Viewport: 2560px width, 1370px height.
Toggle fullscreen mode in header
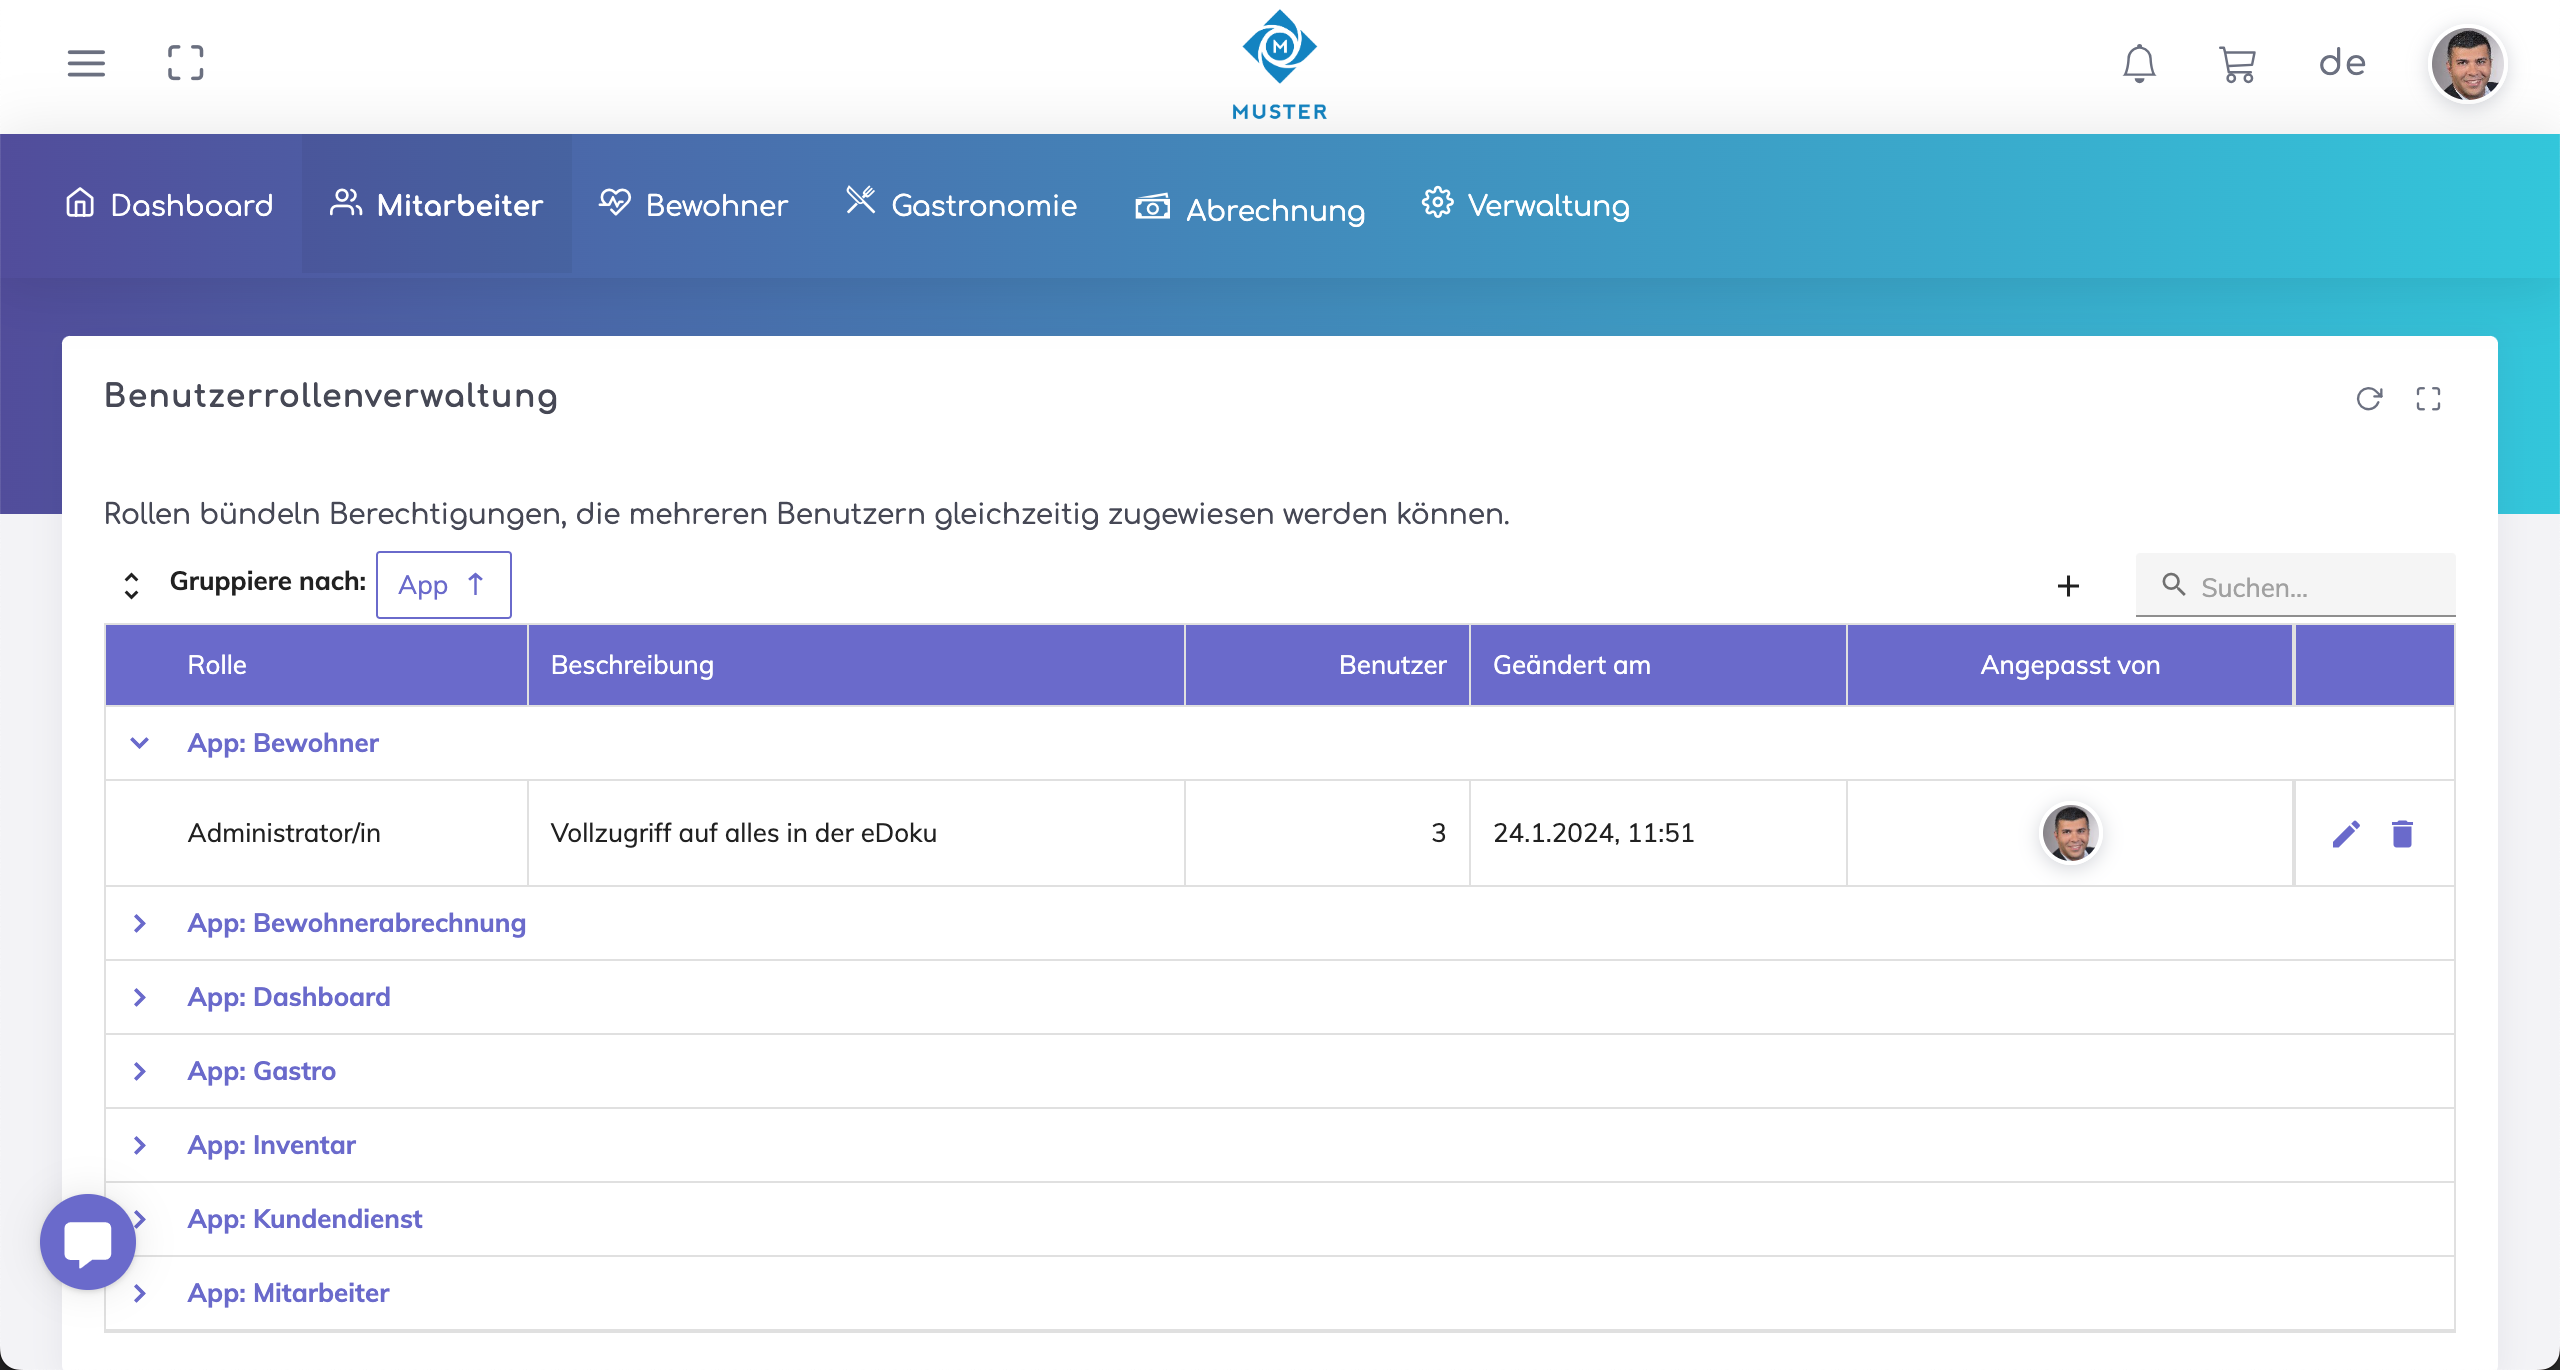coord(185,63)
